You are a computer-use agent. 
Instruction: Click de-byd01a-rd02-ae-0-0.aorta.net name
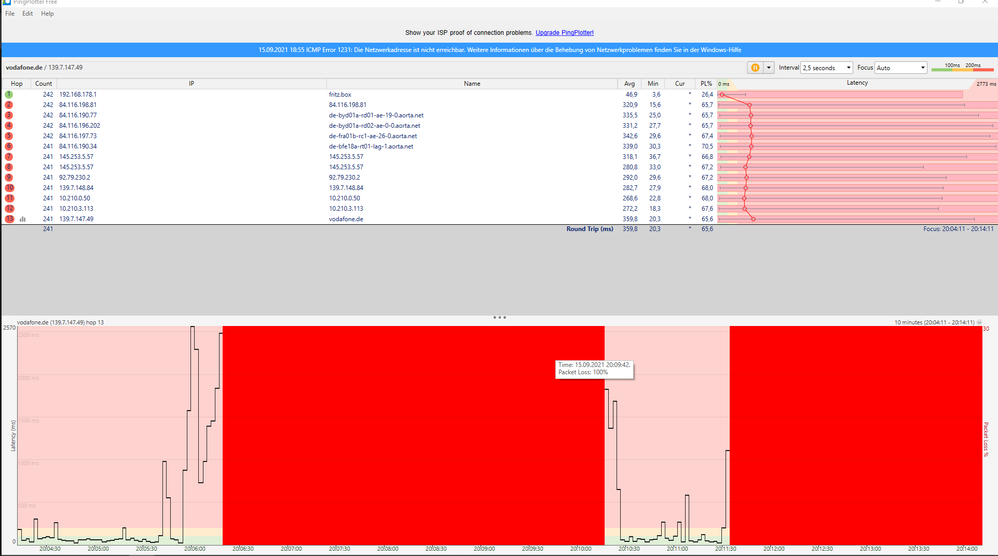tap(375, 125)
